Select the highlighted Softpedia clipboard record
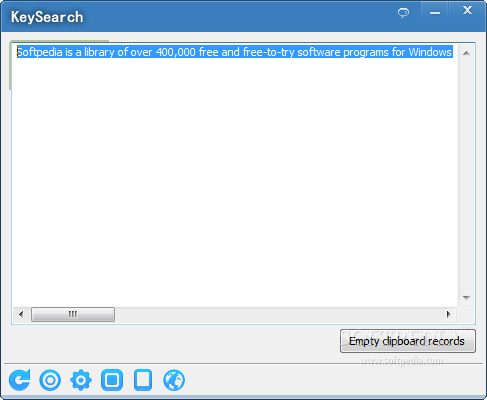 (235, 52)
